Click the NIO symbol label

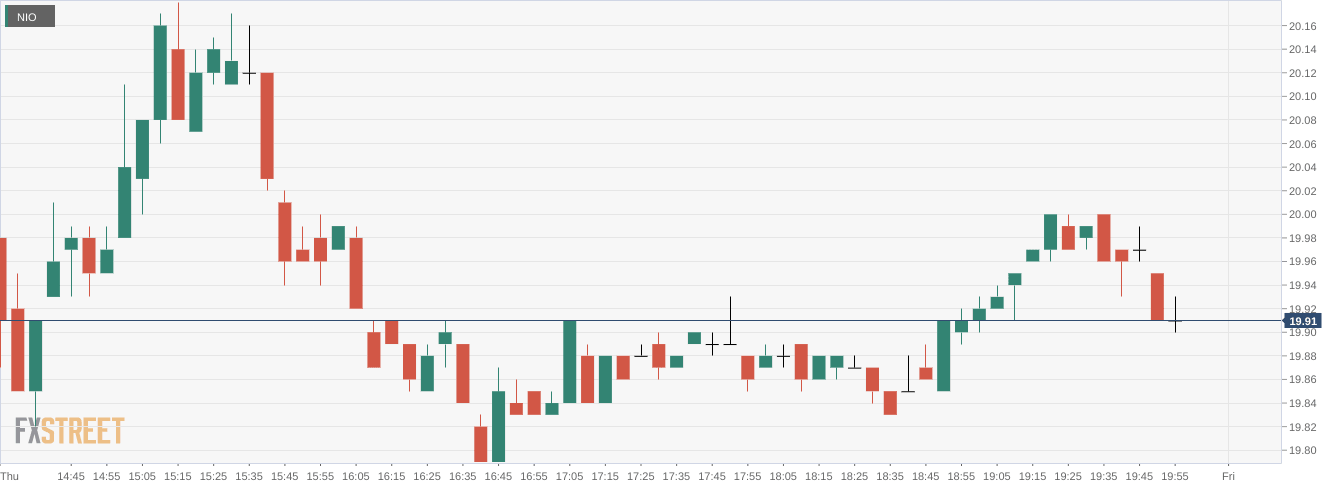(28, 17)
